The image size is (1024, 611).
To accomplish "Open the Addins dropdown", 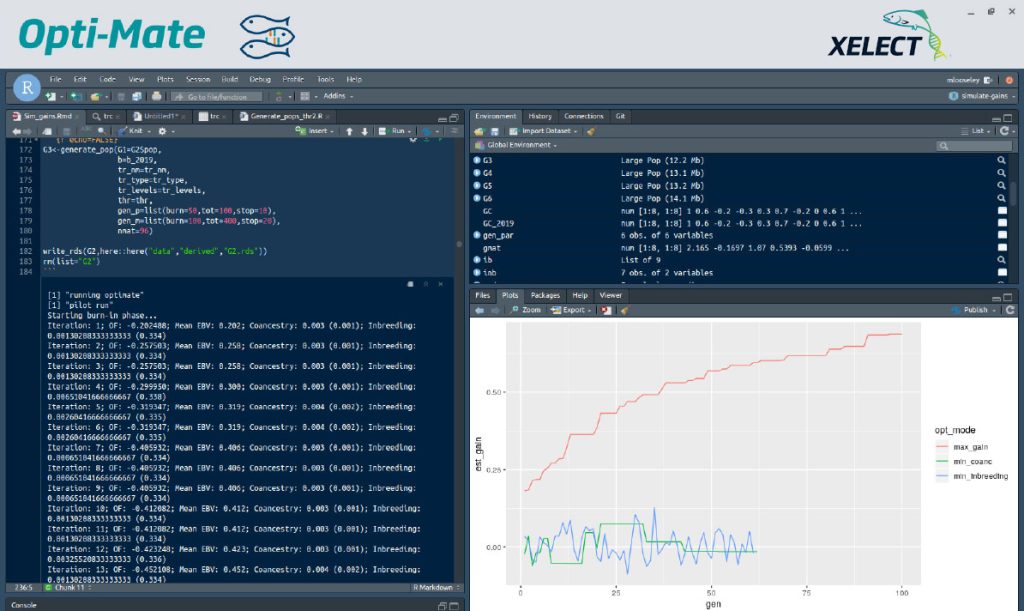I will point(338,96).
